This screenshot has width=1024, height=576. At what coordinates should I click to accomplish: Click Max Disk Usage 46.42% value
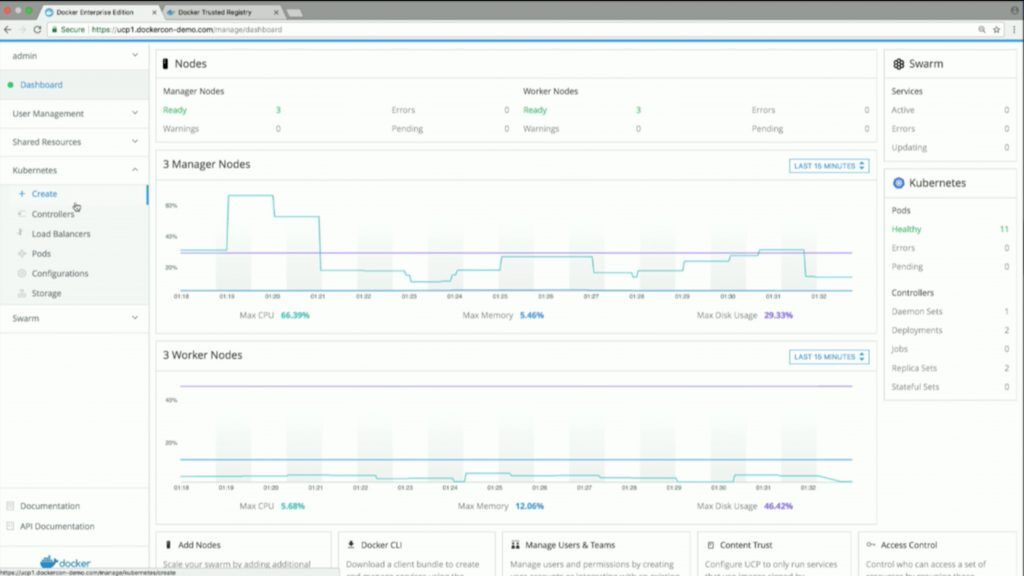click(778, 506)
